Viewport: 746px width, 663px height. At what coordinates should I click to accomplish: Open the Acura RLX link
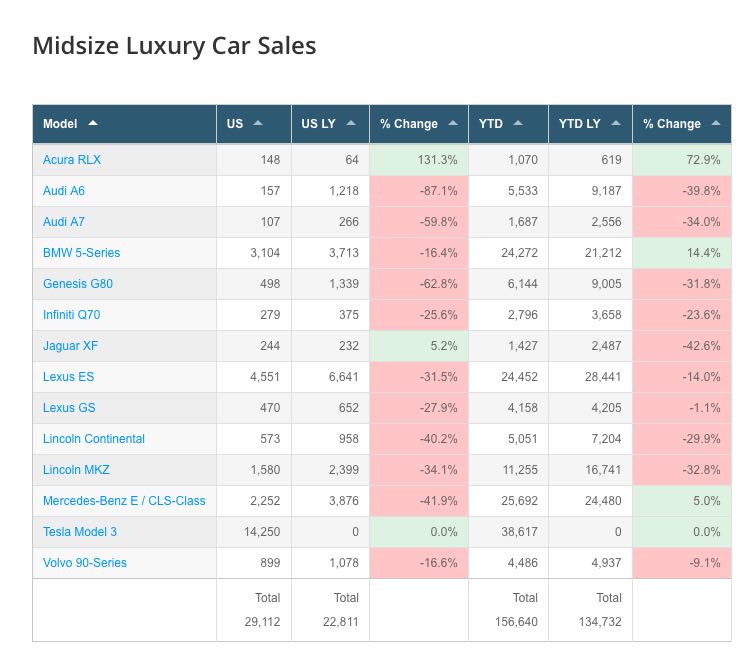click(72, 160)
